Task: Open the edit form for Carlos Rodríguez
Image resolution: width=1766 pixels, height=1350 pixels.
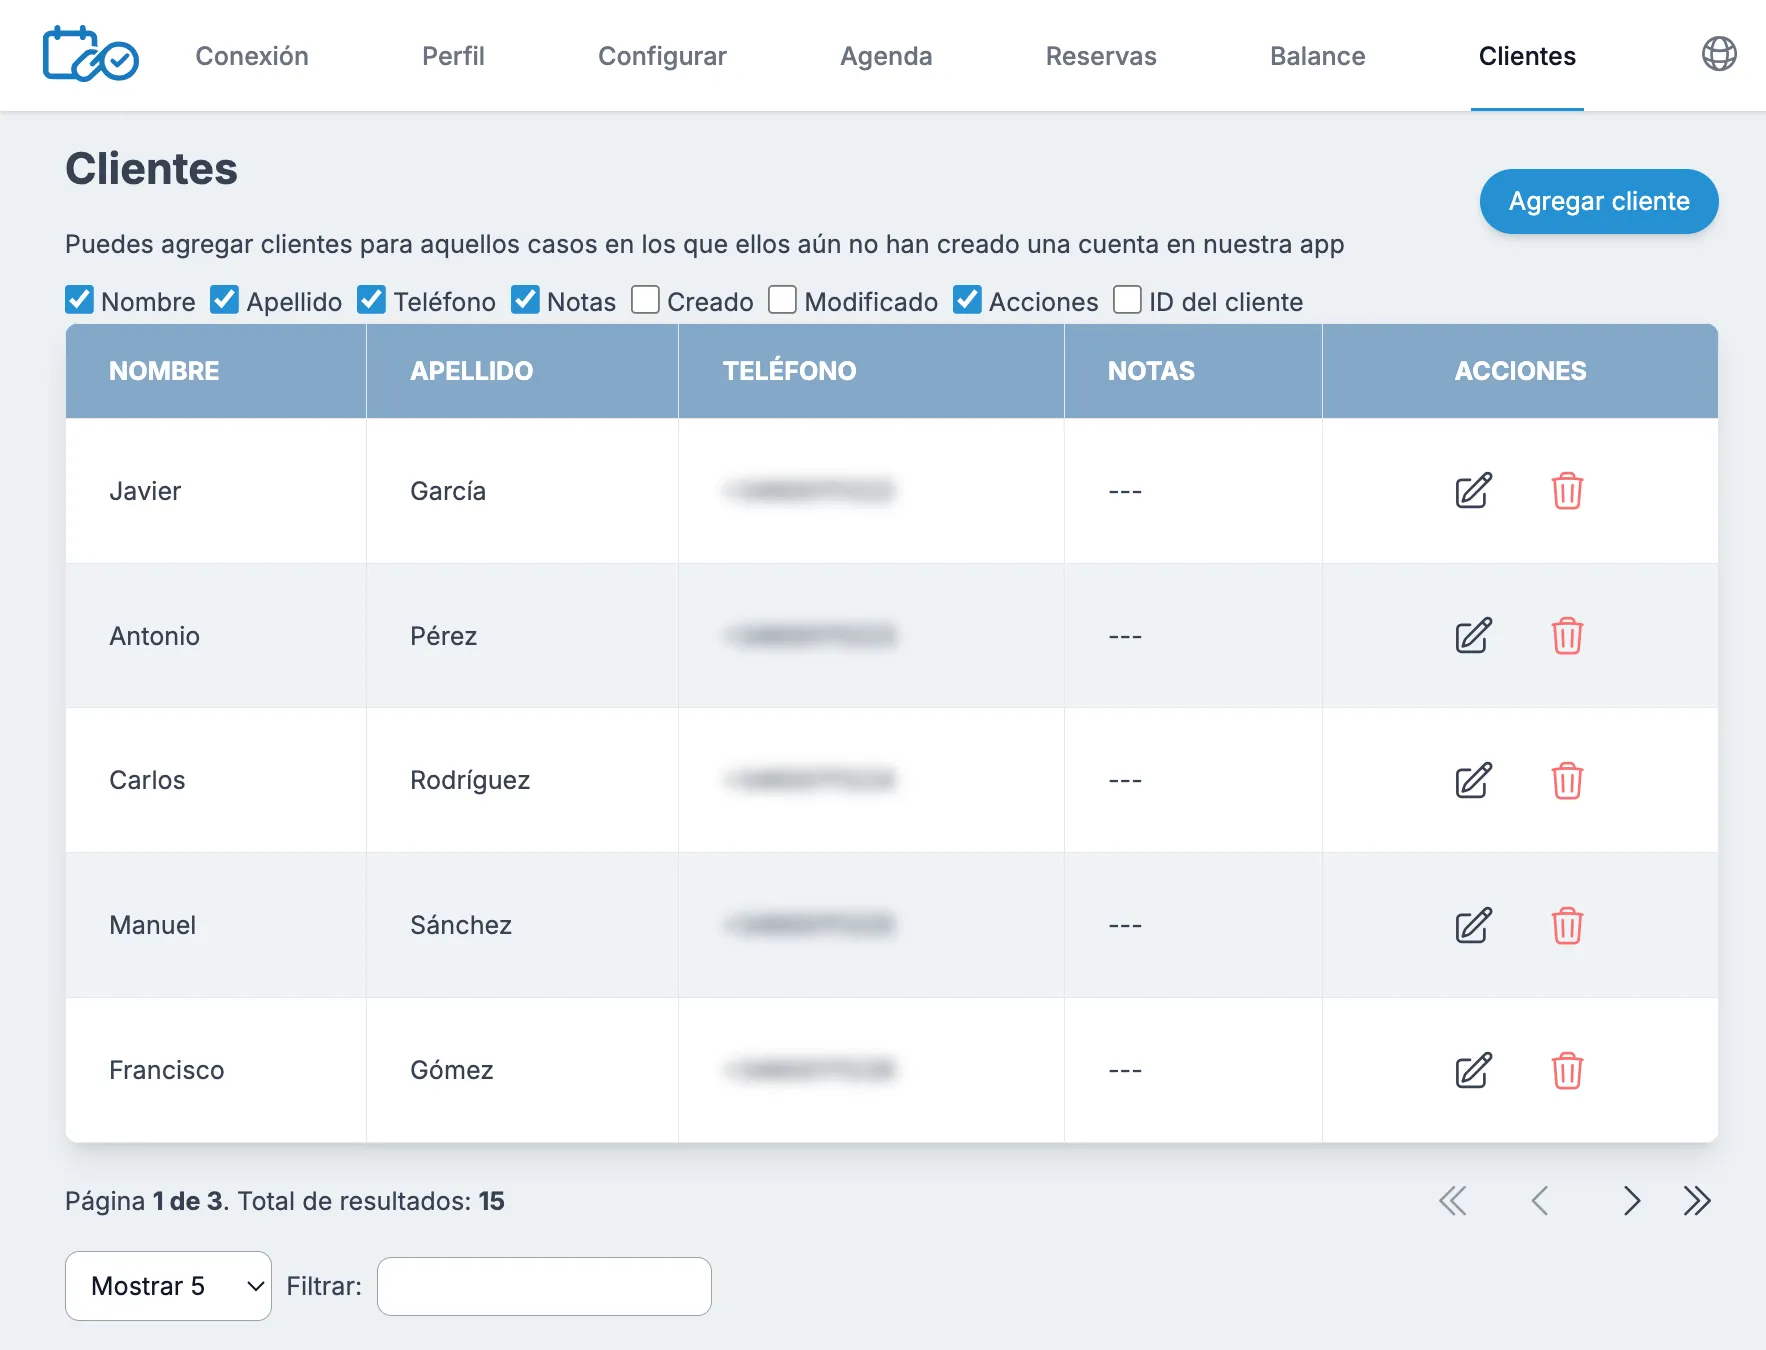Action: [1472, 781]
